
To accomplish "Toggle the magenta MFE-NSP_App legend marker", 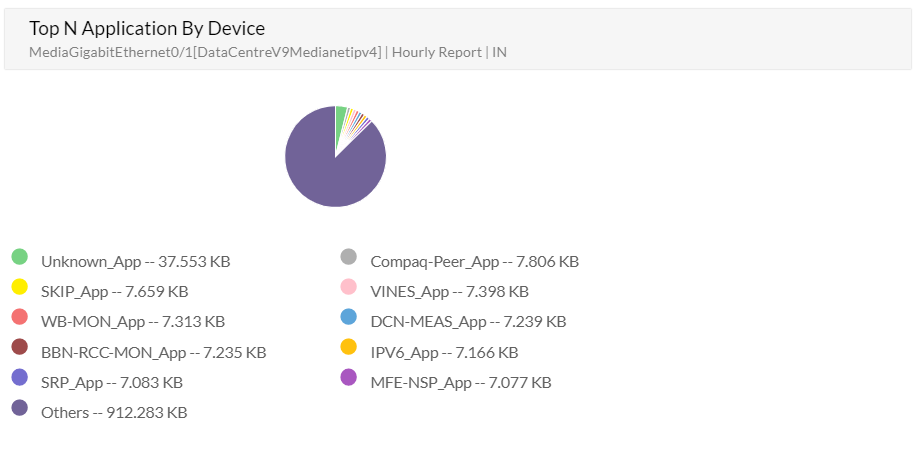I will click(348, 377).
